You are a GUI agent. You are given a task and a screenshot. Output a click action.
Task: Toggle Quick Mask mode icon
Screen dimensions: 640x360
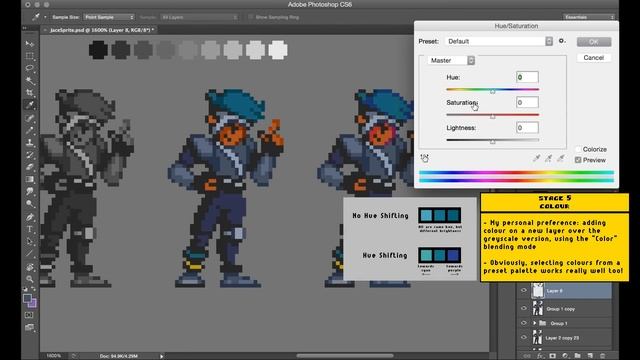pyautogui.click(x=29, y=315)
